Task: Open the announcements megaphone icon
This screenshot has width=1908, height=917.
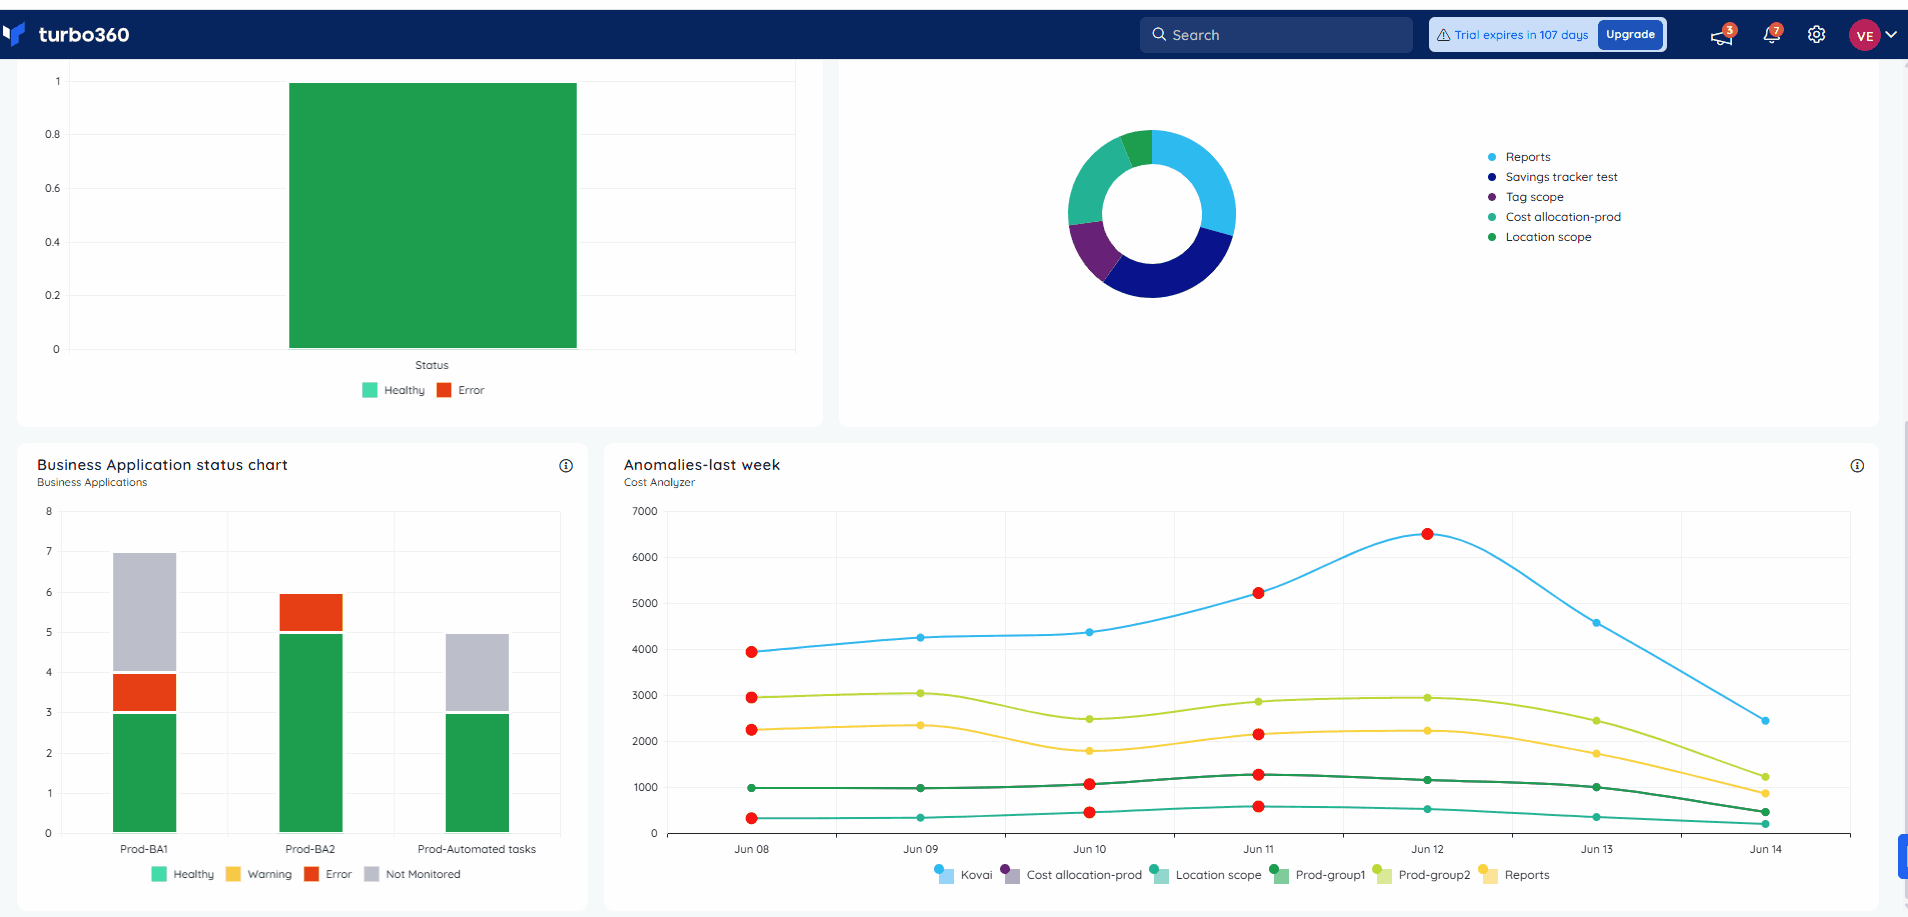Action: click(x=1721, y=37)
